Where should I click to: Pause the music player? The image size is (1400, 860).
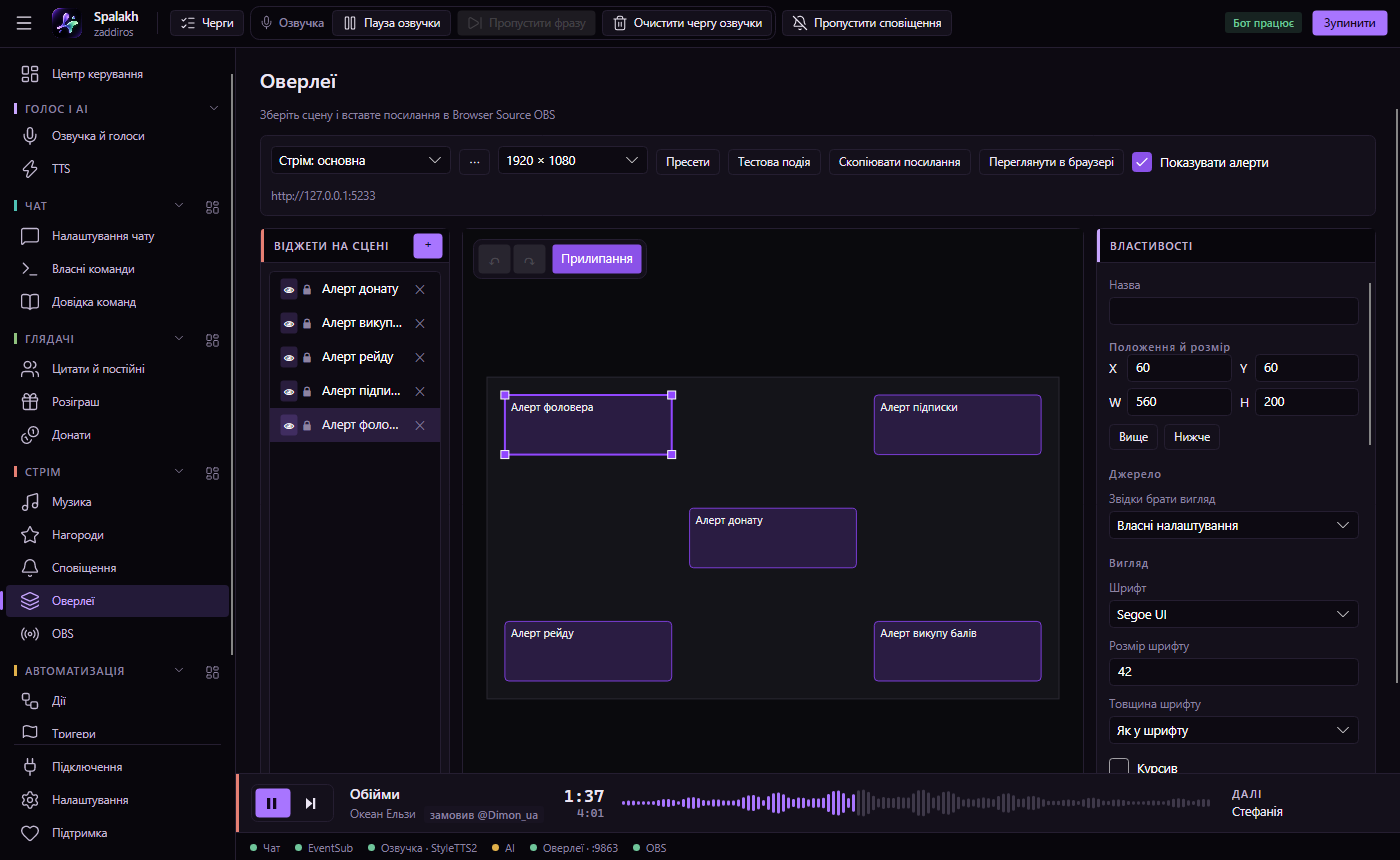coord(272,803)
